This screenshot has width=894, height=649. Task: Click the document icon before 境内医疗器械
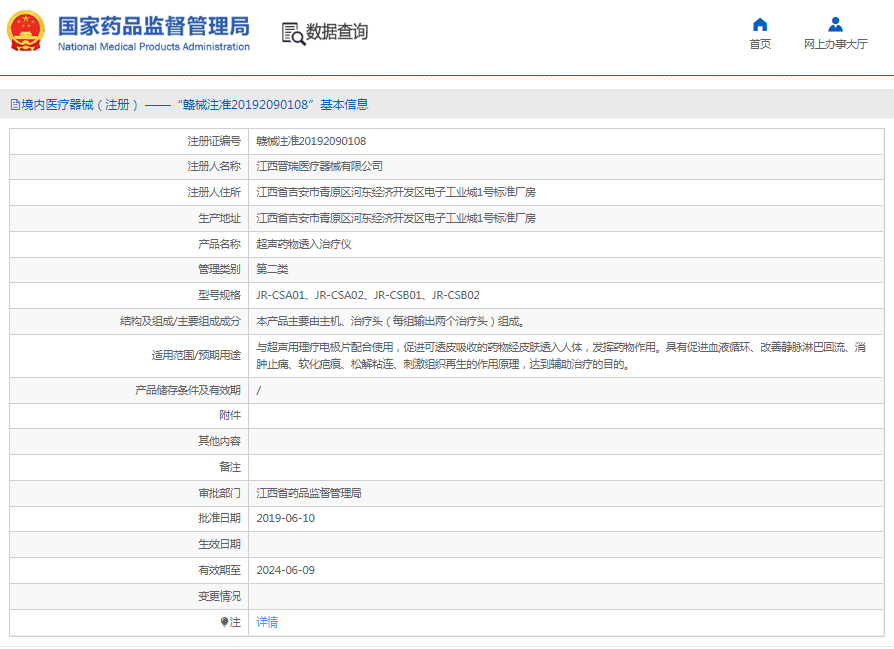pos(15,105)
